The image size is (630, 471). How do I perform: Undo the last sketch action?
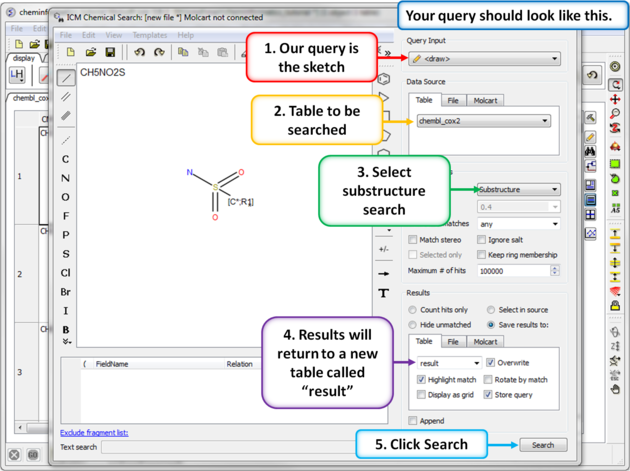(139, 52)
